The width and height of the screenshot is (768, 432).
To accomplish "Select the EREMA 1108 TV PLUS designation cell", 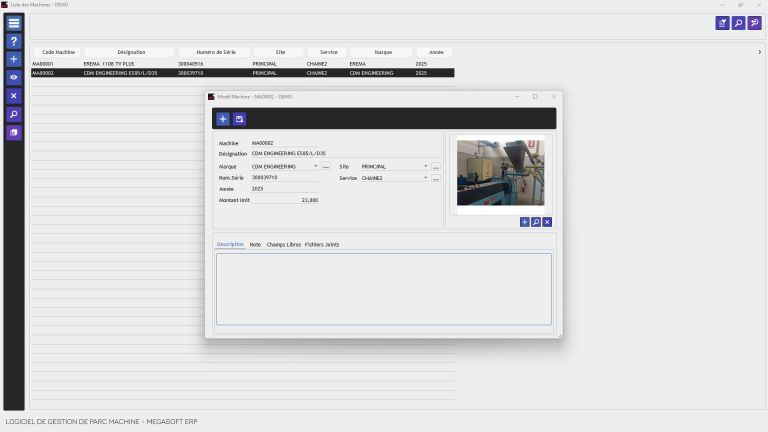I will pos(108,64).
